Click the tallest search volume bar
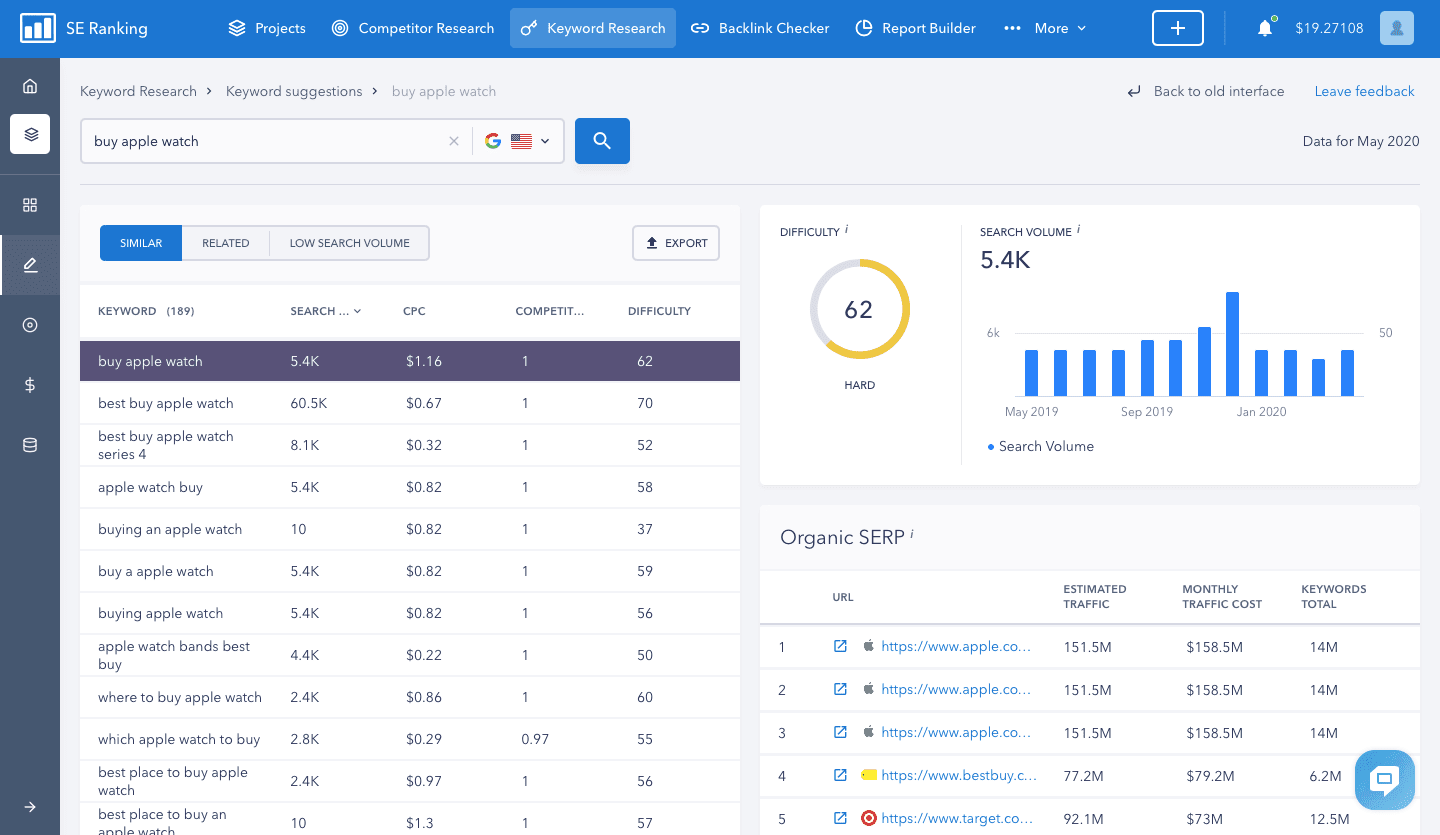This screenshot has width=1440, height=835. click(x=1232, y=344)
